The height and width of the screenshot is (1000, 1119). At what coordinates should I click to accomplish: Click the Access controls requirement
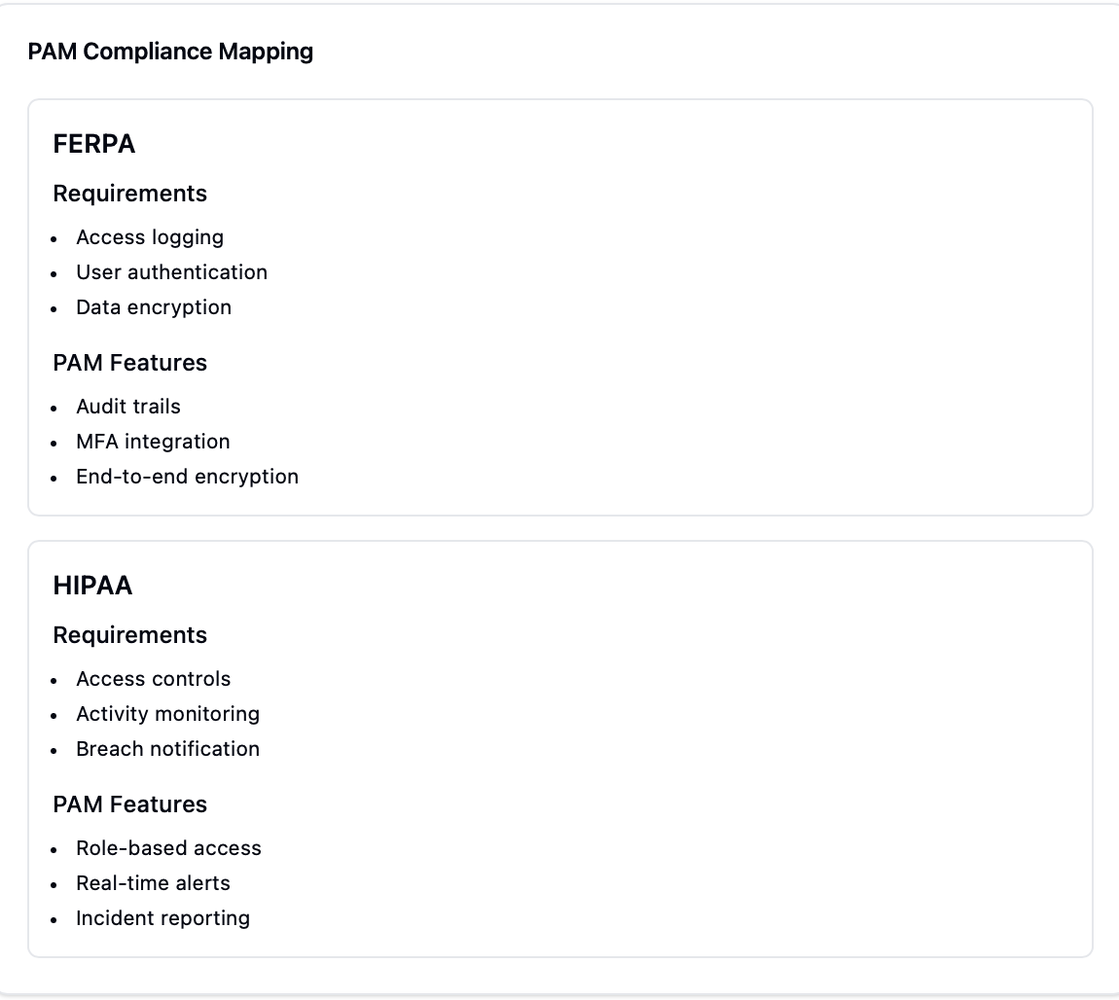153,679
